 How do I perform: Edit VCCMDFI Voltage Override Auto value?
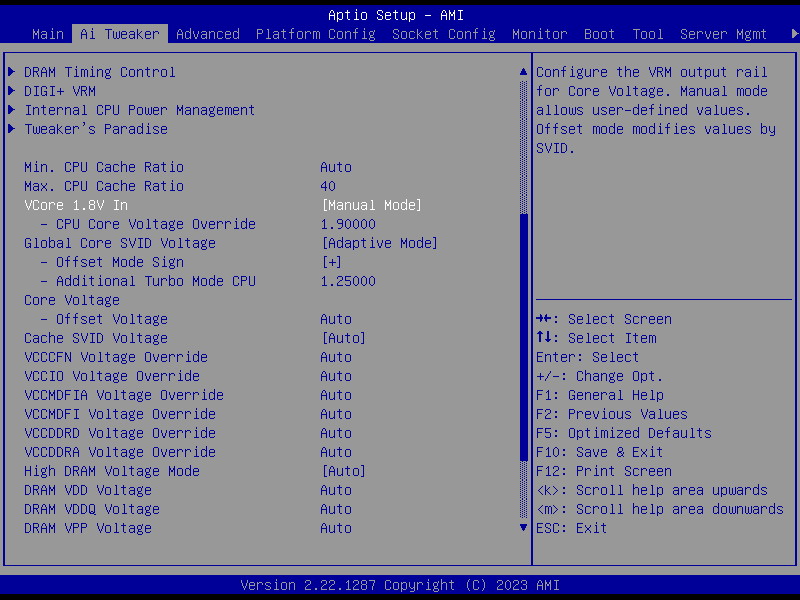[x=336, y=414]
